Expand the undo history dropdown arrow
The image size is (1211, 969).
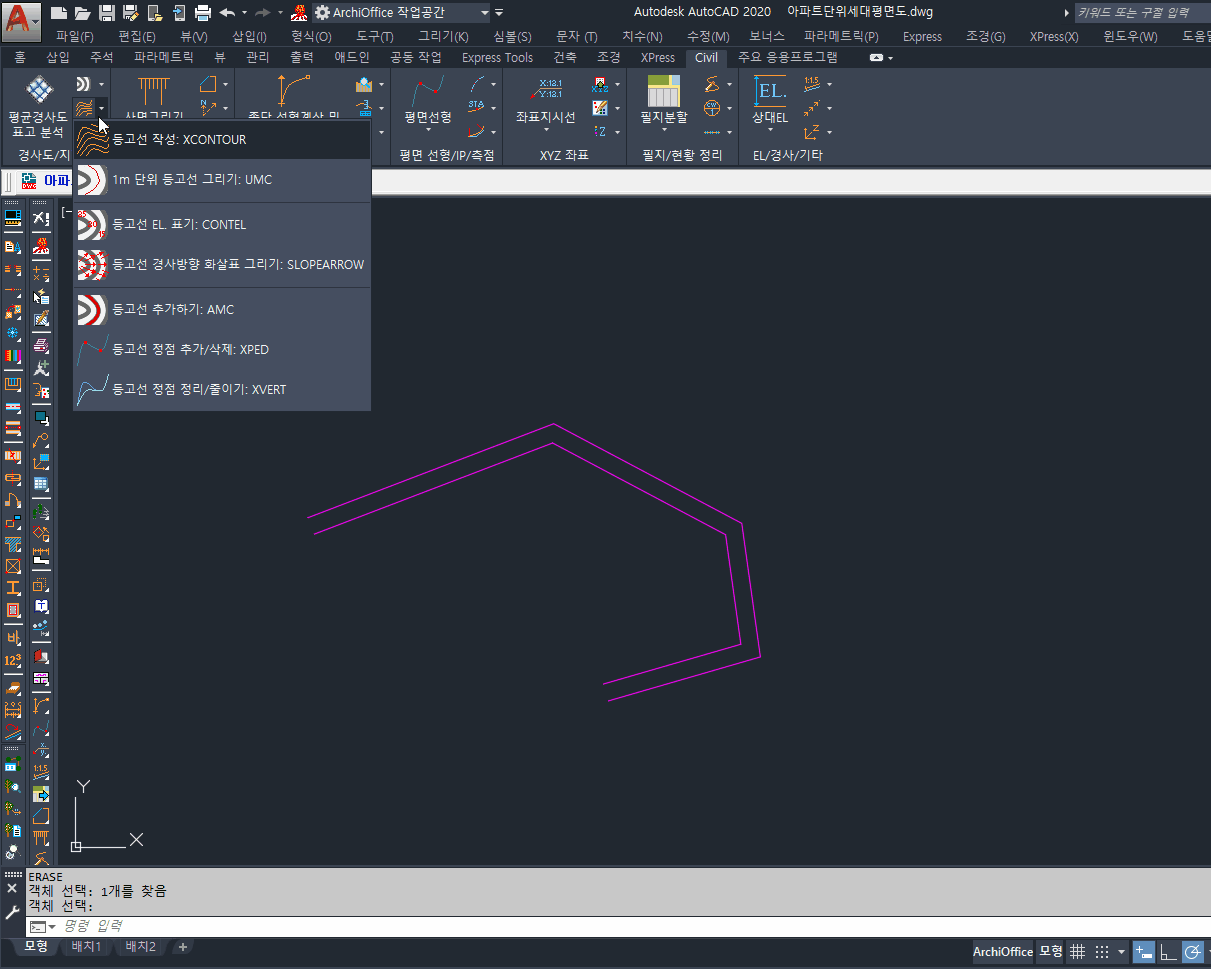point(244,13)
